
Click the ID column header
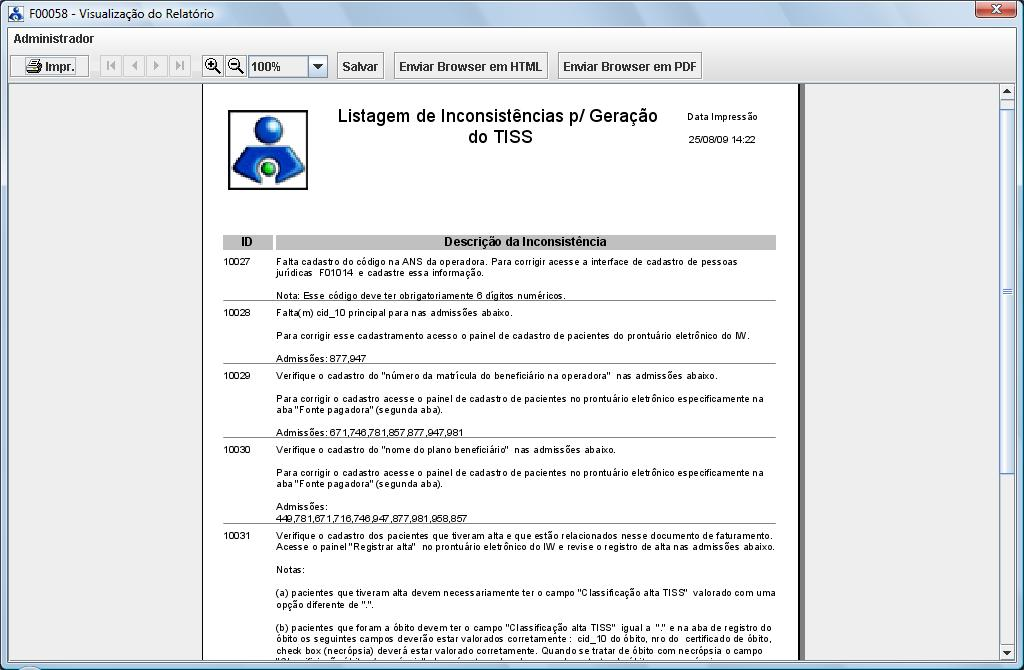pos(248,242)
